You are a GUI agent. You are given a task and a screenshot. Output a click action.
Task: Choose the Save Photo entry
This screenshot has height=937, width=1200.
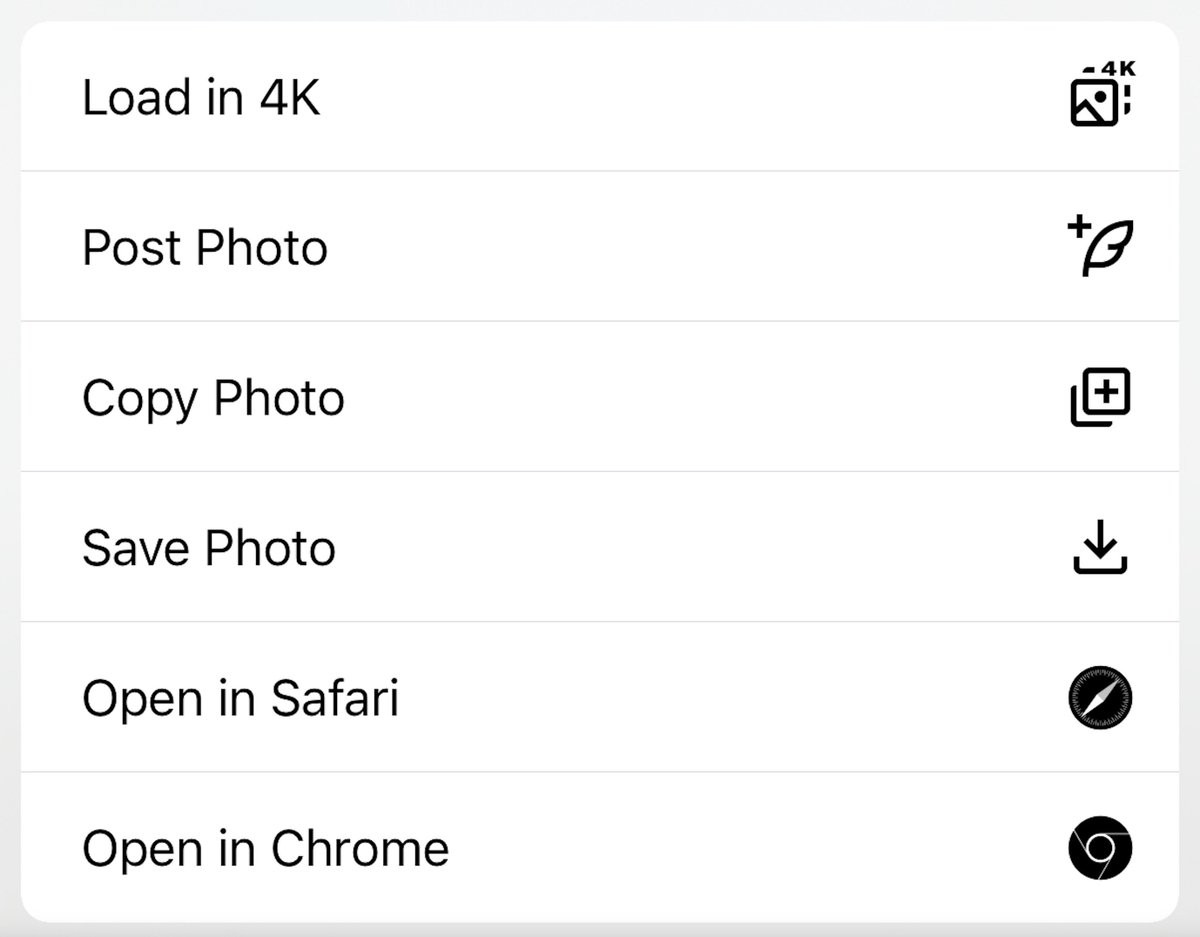point(600,547)
